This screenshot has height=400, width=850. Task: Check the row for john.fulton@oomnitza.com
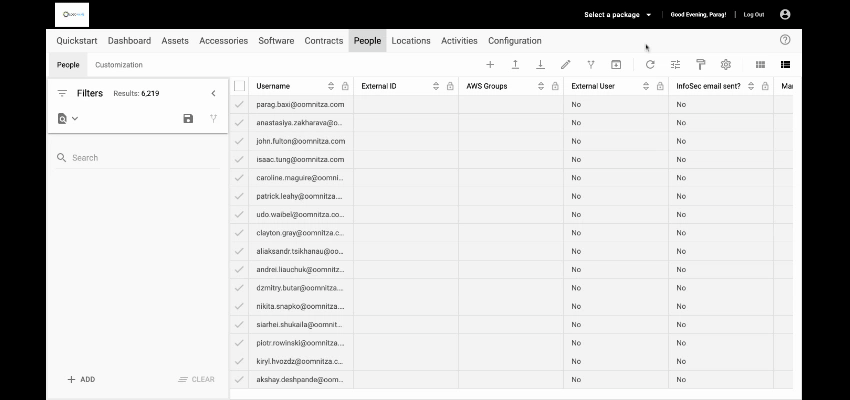[239, 141]
